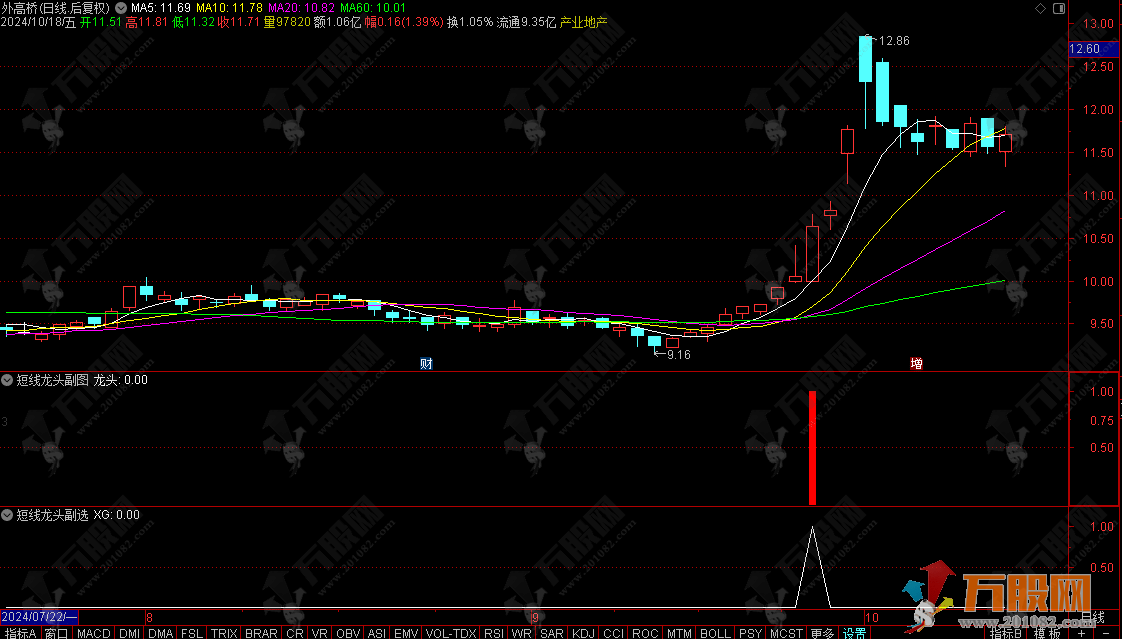1122x639 pixels.
Task: Select the 指标A tab
Action: (x=21, y=633)
